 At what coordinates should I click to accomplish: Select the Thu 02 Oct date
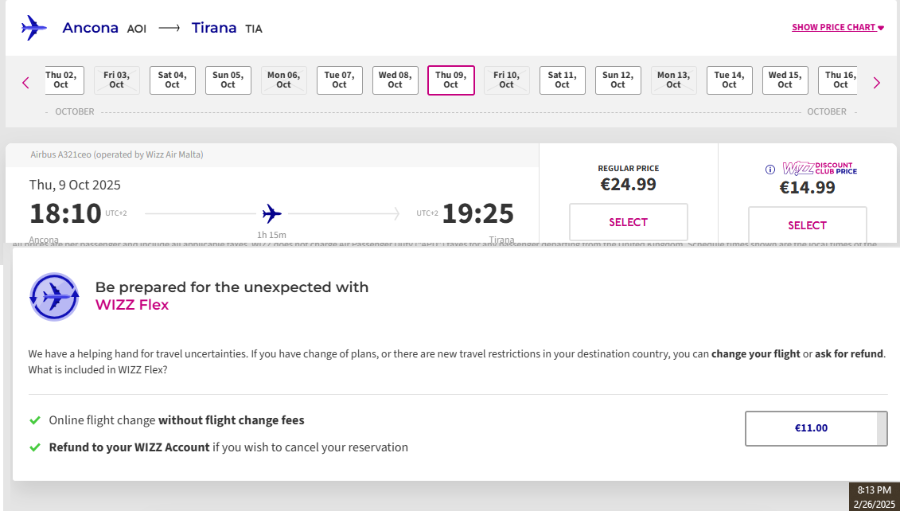click(64, 80)
